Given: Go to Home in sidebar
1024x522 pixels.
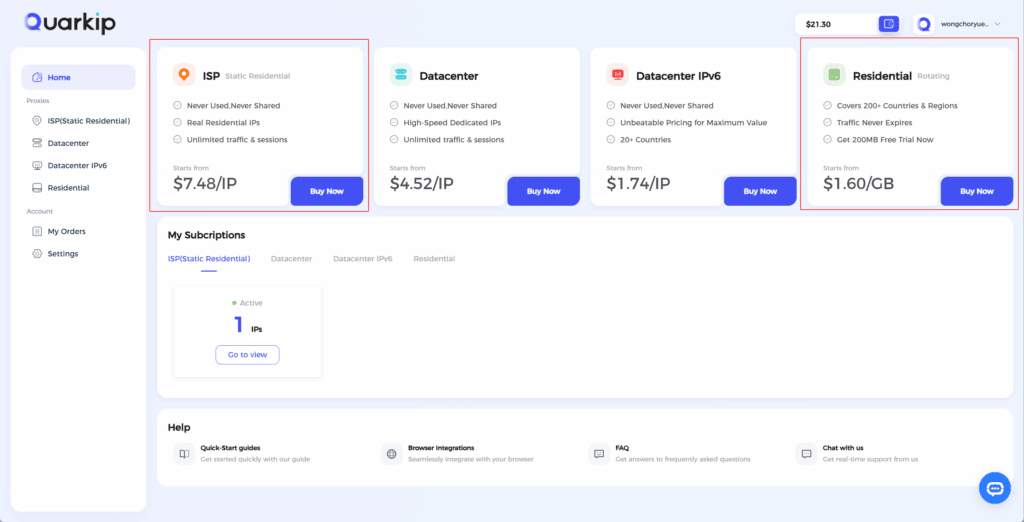Looking at the screenshot, I should pos(78,77).
